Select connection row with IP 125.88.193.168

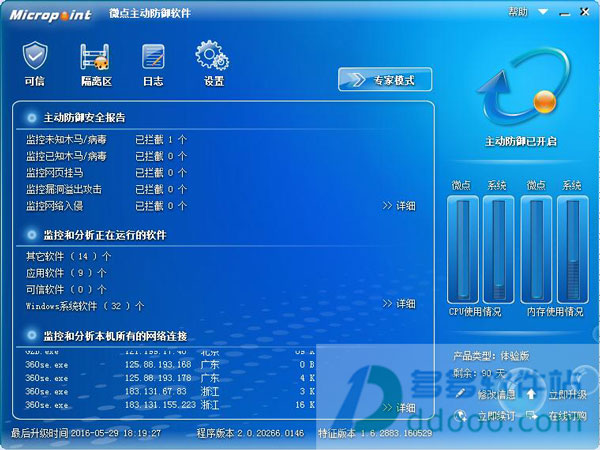pos(170,365)
